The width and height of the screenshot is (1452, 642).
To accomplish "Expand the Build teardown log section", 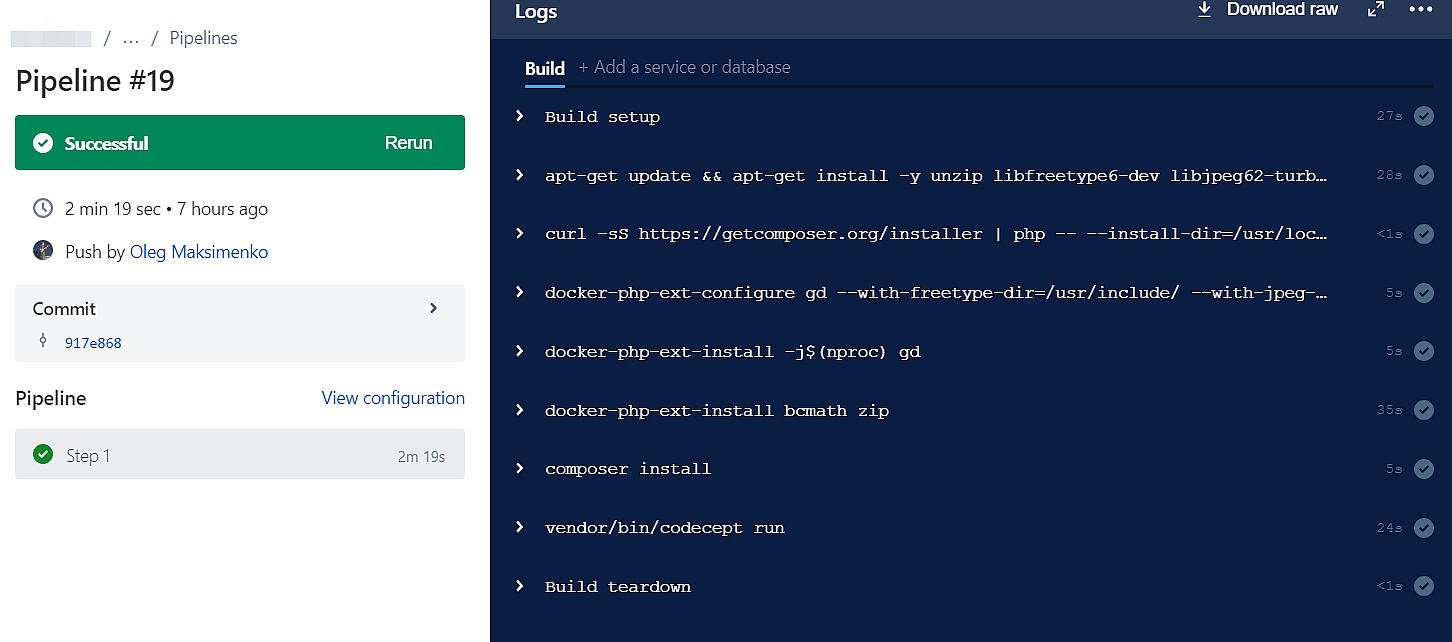I will point(518,586).
